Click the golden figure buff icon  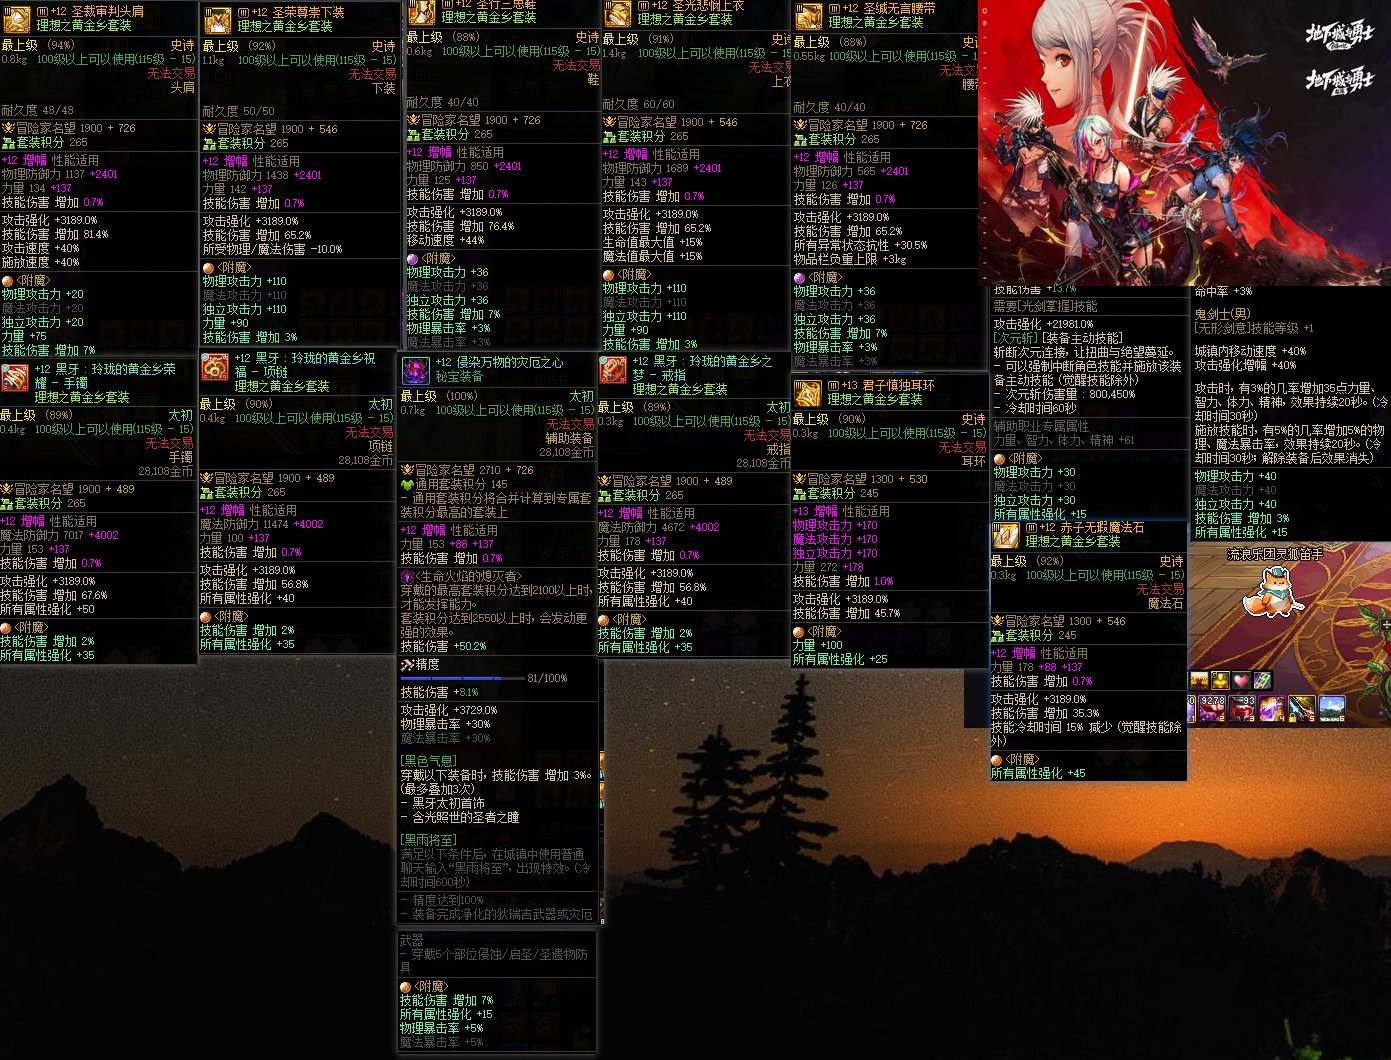click(1220, 681)
